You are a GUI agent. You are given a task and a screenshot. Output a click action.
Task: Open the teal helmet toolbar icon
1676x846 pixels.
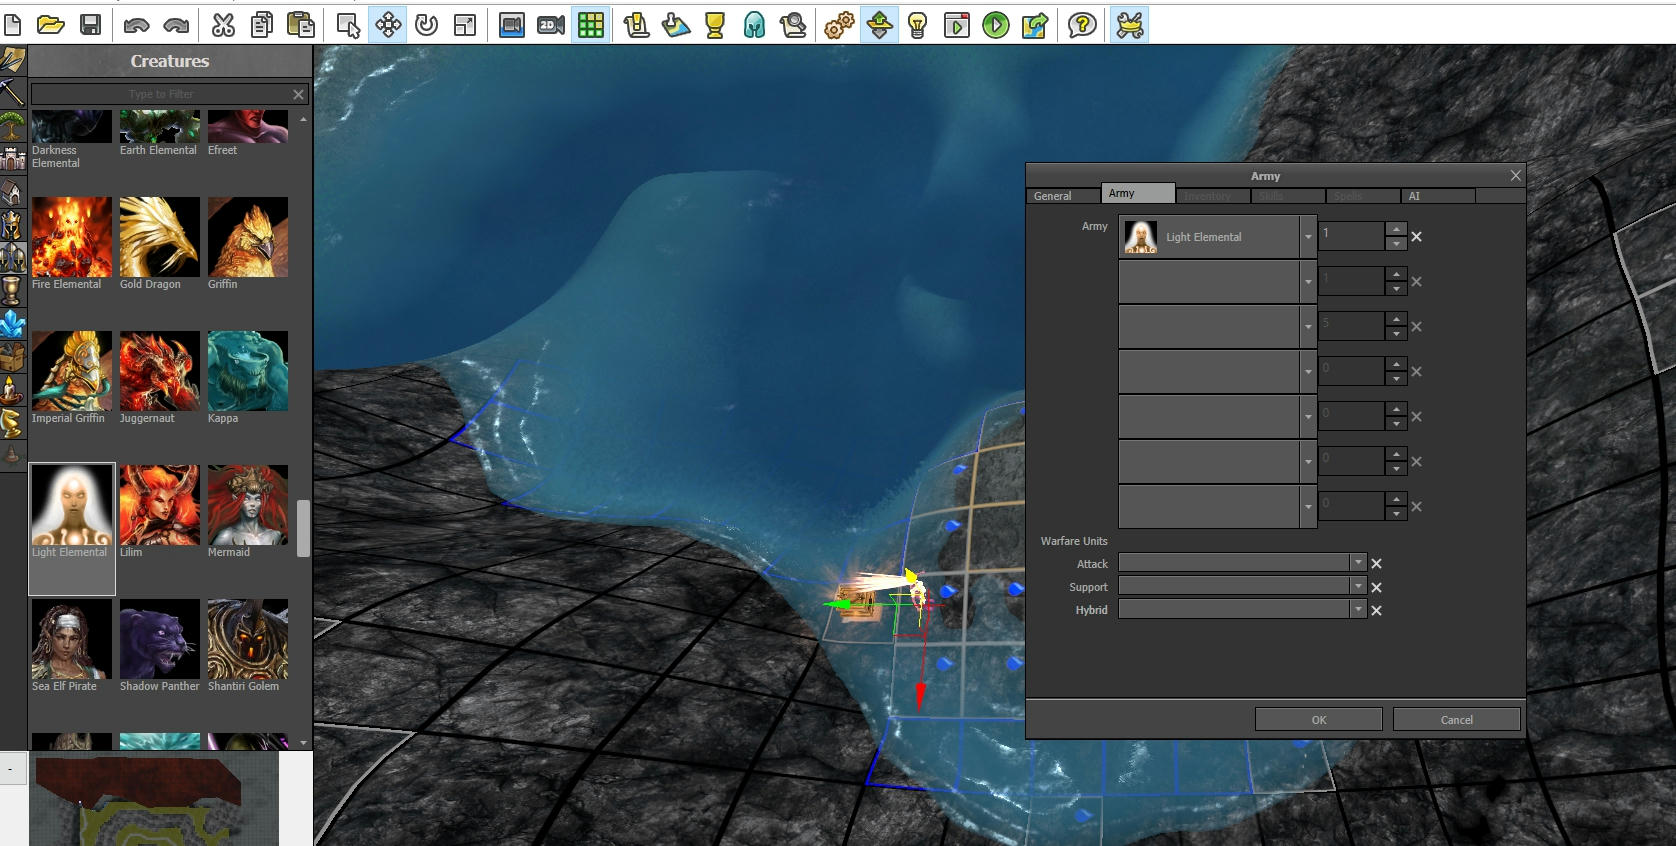coord(754,25)
